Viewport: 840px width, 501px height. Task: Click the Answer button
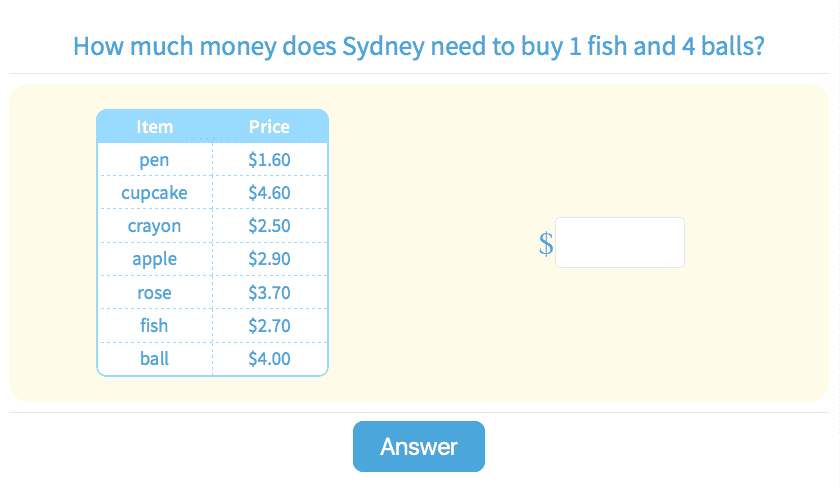418,447
